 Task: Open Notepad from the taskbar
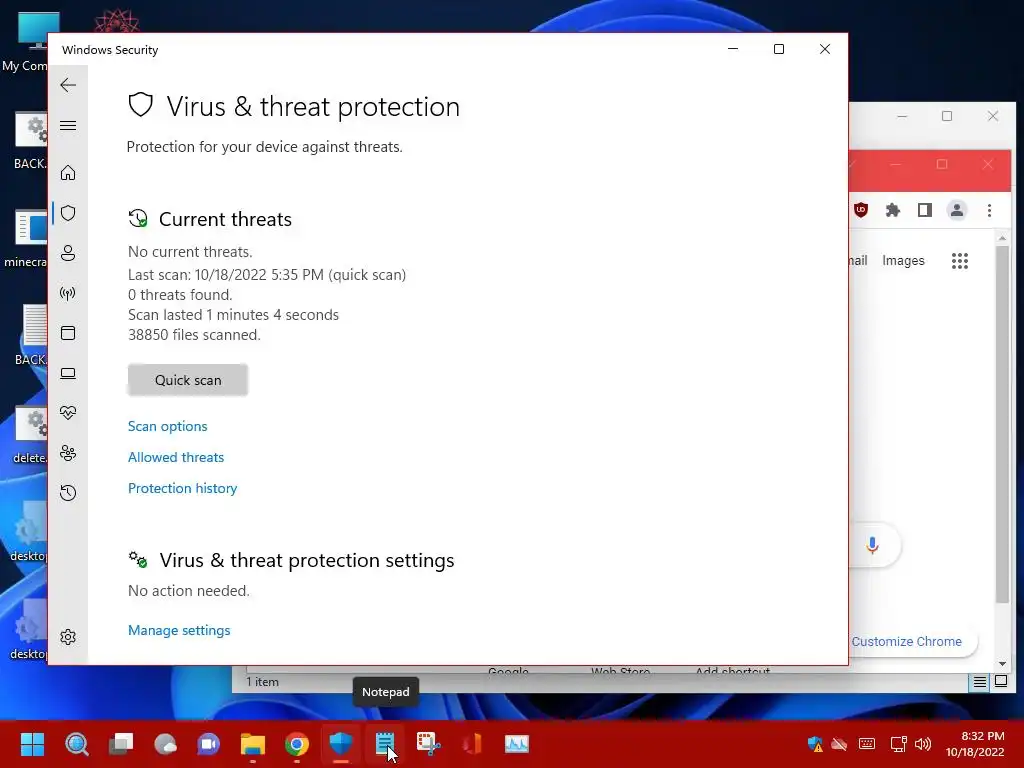385,744
